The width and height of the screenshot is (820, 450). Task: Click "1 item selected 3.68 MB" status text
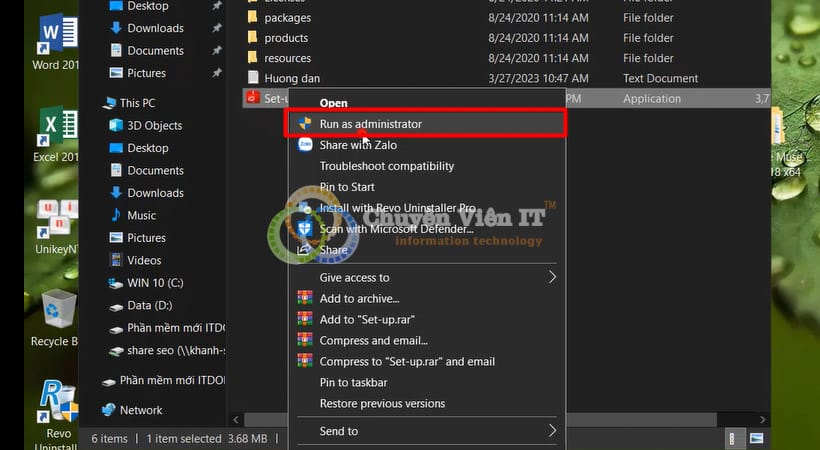click(x=207, y=438)
